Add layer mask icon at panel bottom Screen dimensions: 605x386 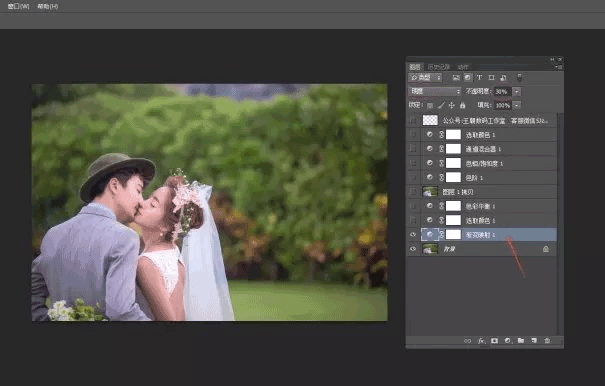pos(494,341)
